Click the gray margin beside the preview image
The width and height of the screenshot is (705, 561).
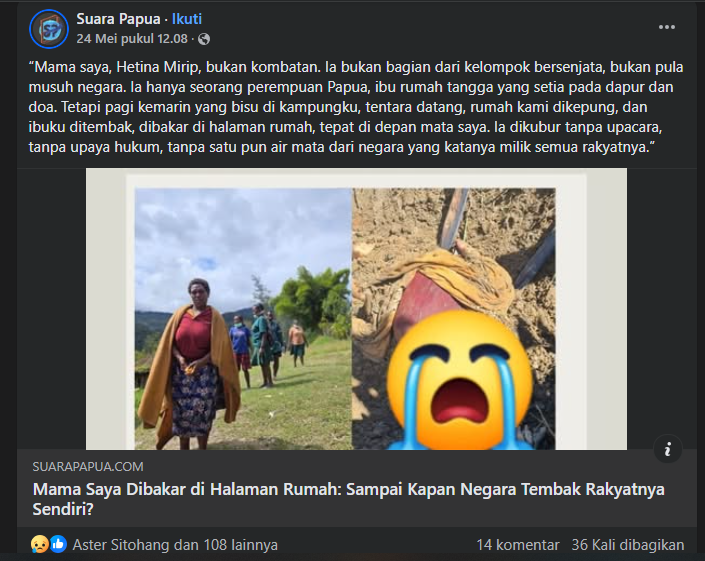pos(106,309)
